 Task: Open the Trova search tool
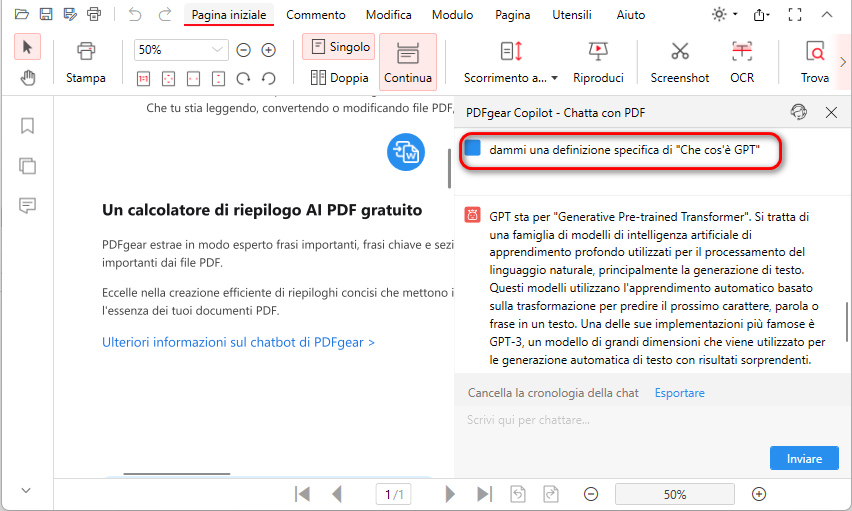(815, 62)
